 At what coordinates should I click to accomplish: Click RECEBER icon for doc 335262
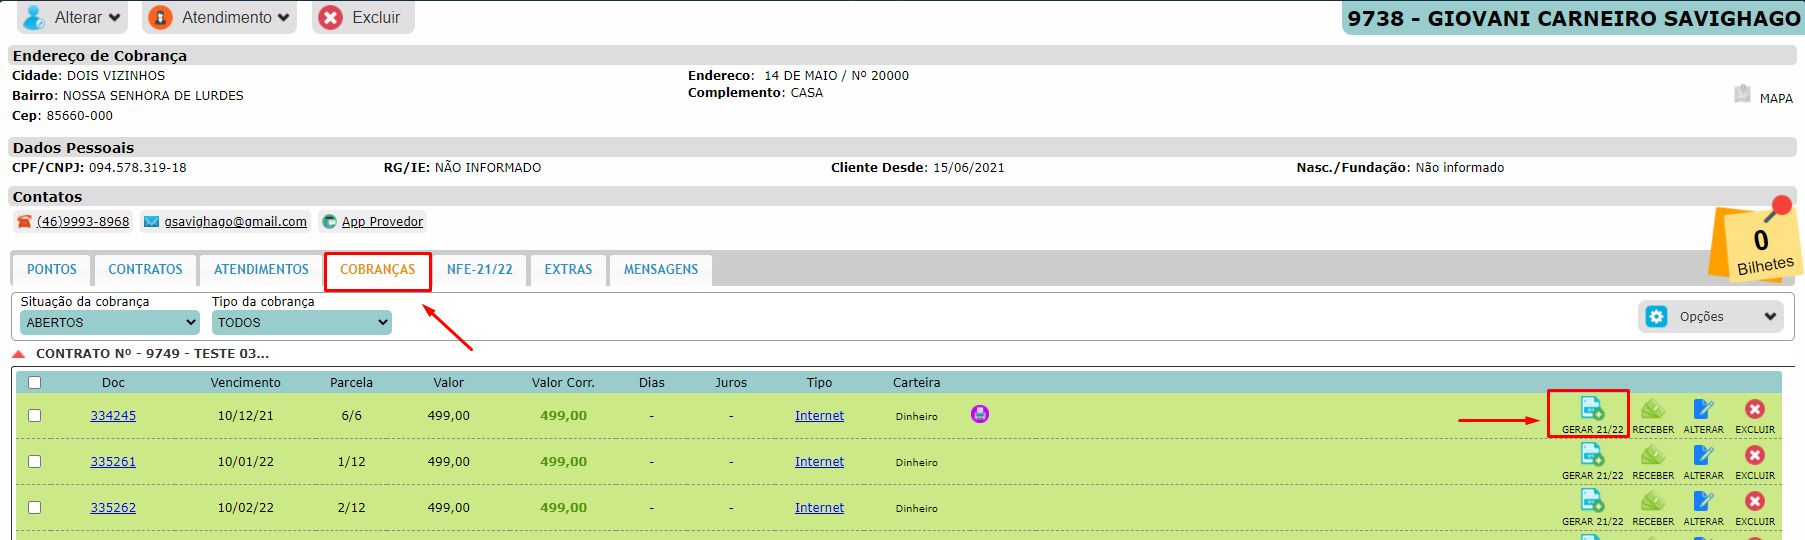tap(1653, 500)
